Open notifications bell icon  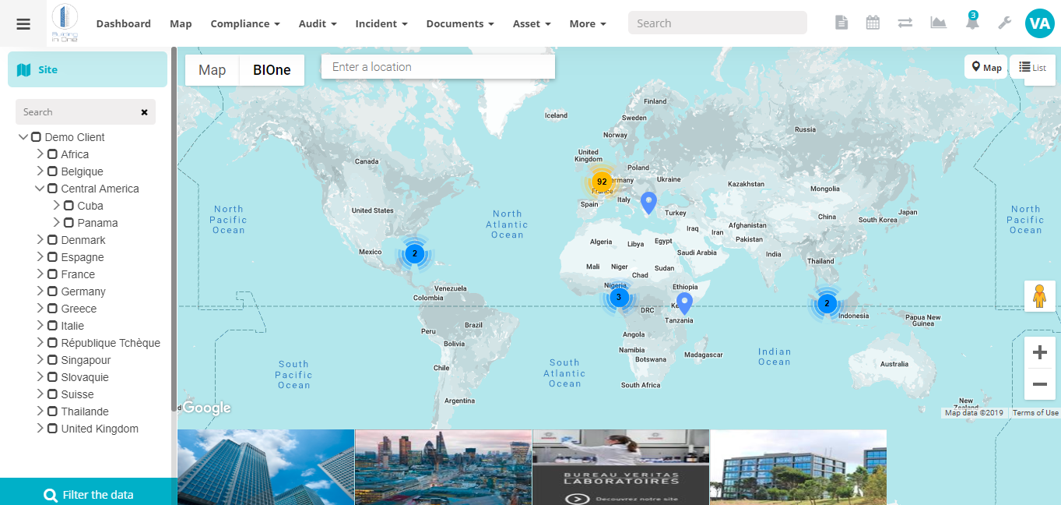pyautogui.click(x=971, y=23)
